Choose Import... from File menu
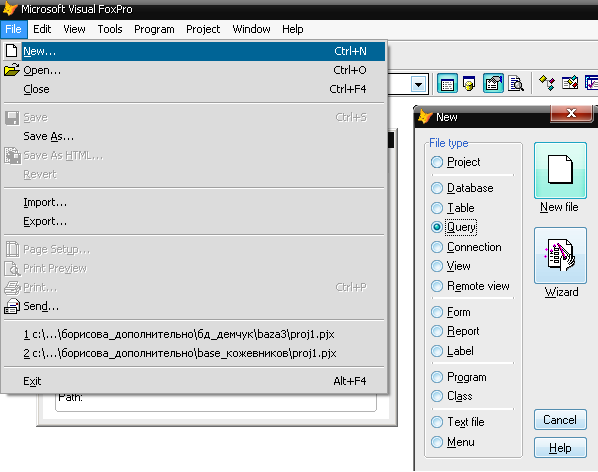 194,202
